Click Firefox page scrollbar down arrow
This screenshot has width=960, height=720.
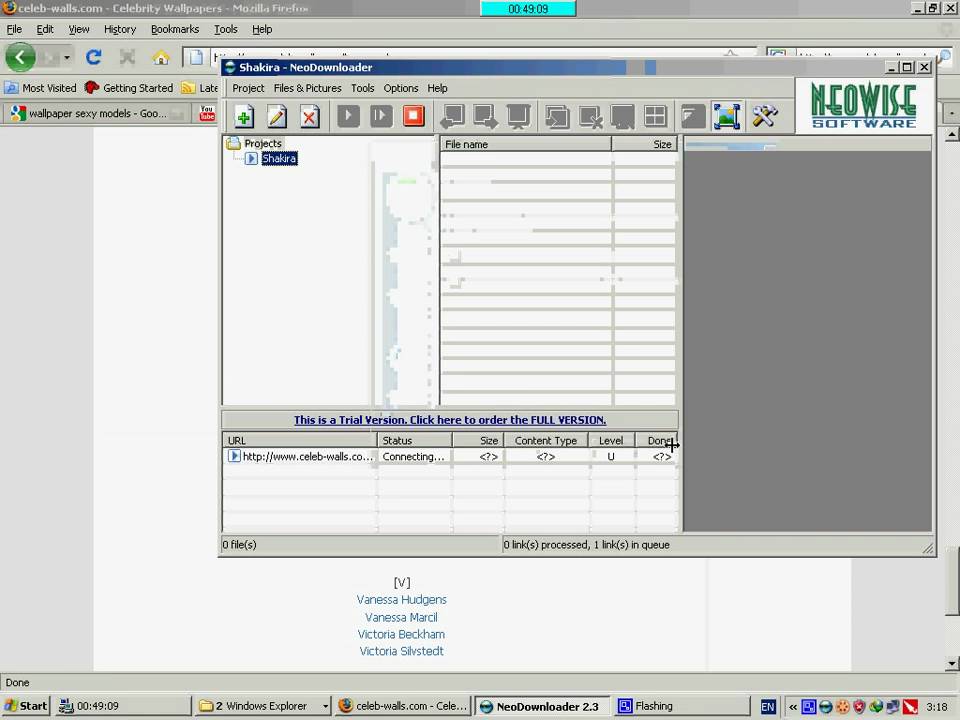(x=951, y=663)
